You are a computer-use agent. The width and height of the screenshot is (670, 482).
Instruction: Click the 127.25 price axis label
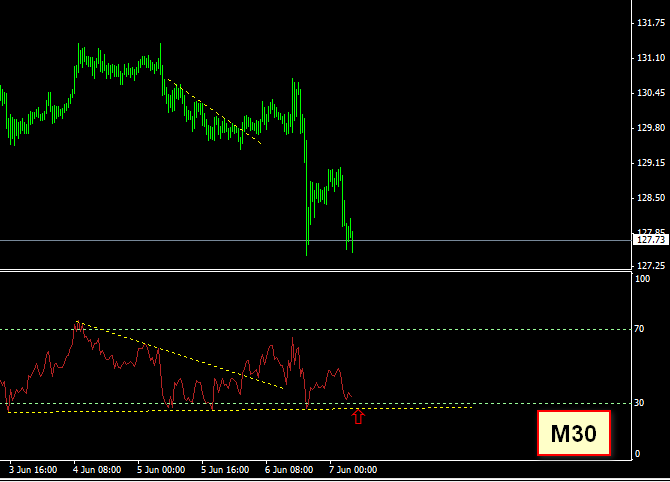pyautogui.click(x=651, y=266)
